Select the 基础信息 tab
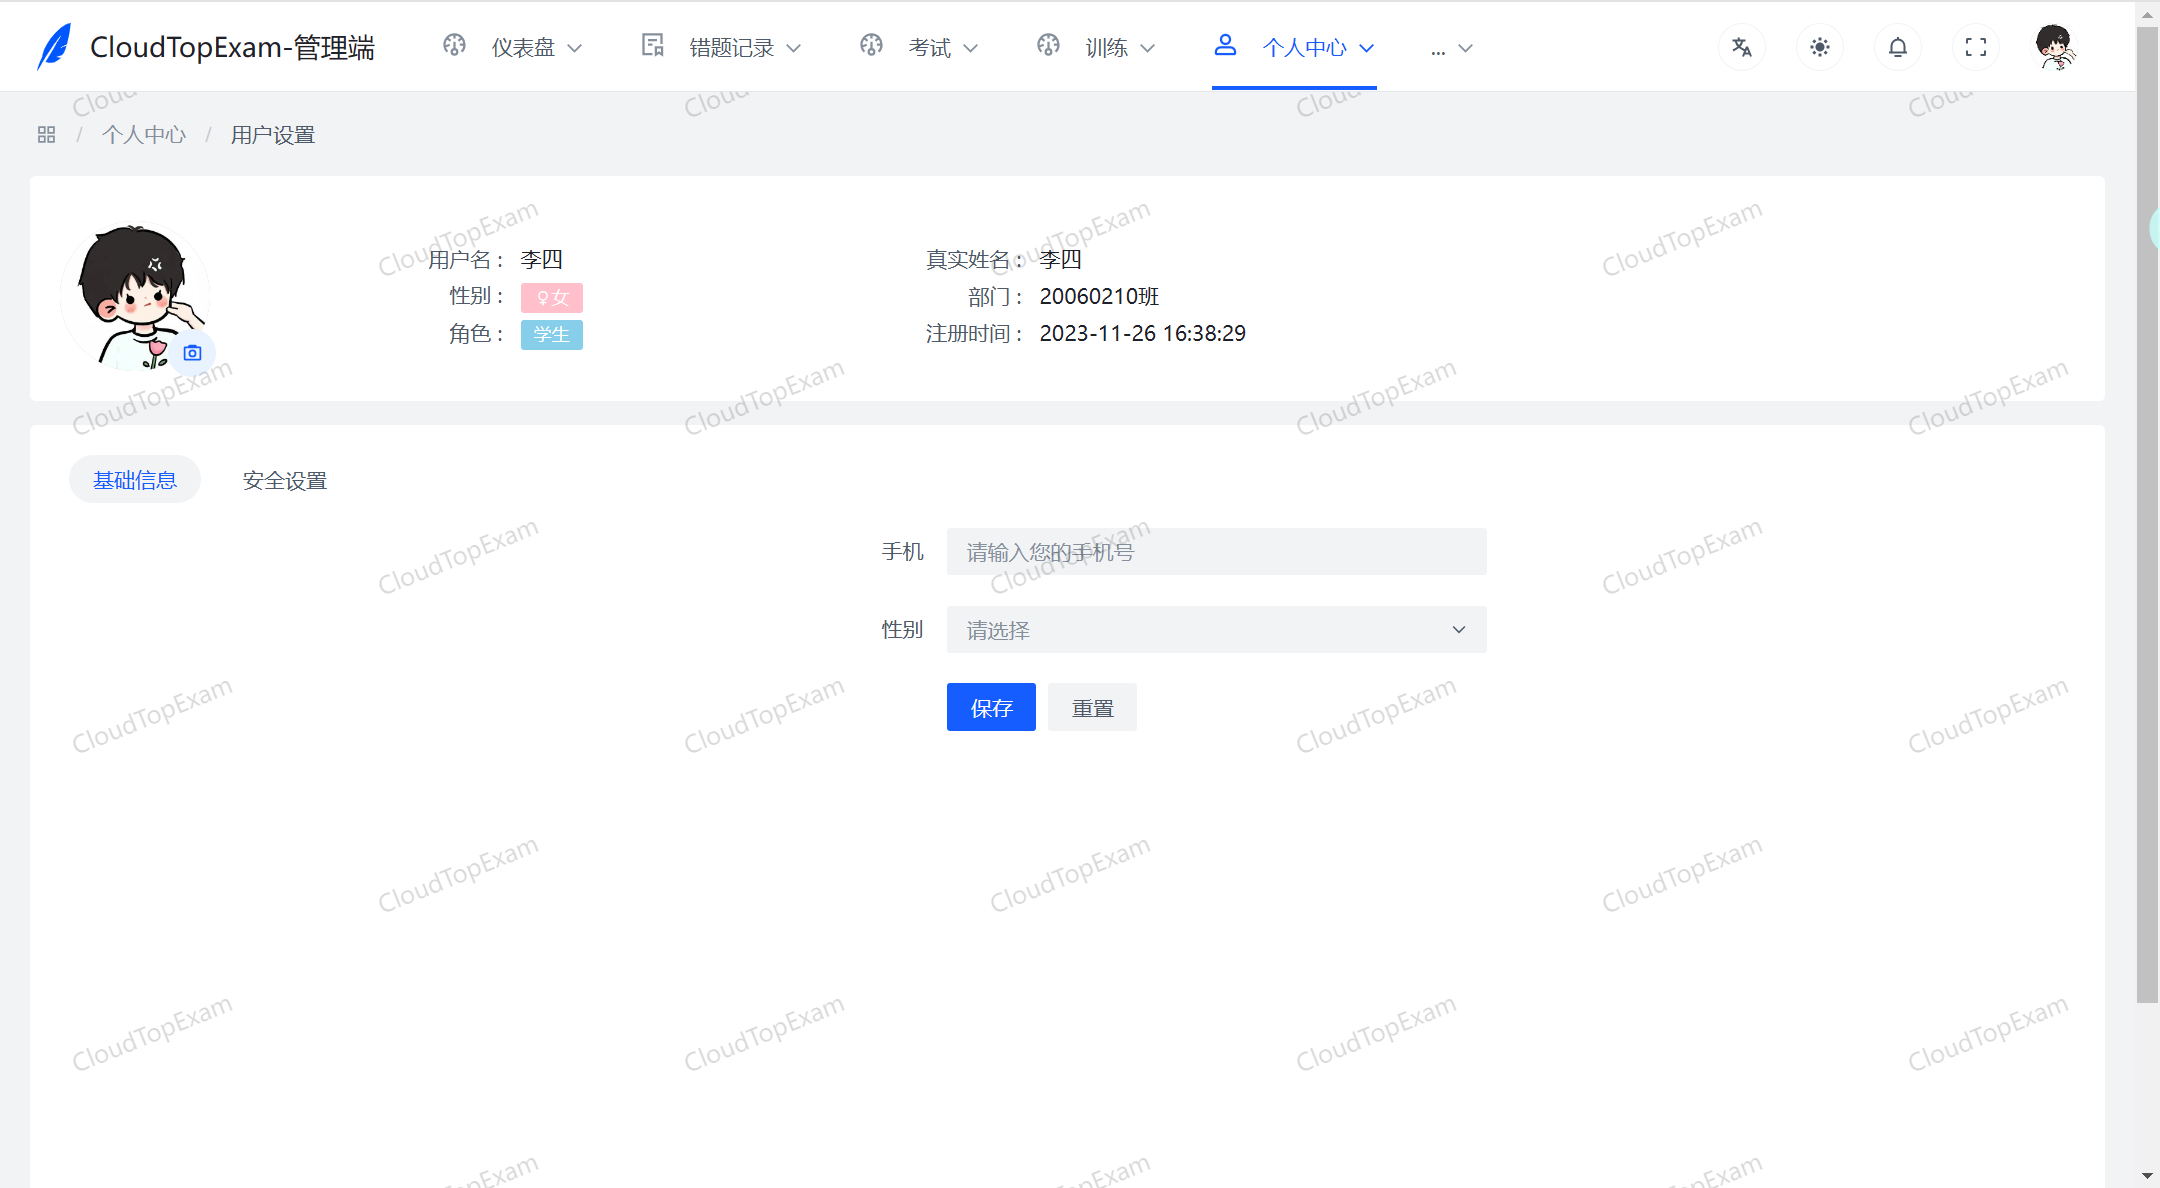The image size is (2160, 1188). (134, 480)
